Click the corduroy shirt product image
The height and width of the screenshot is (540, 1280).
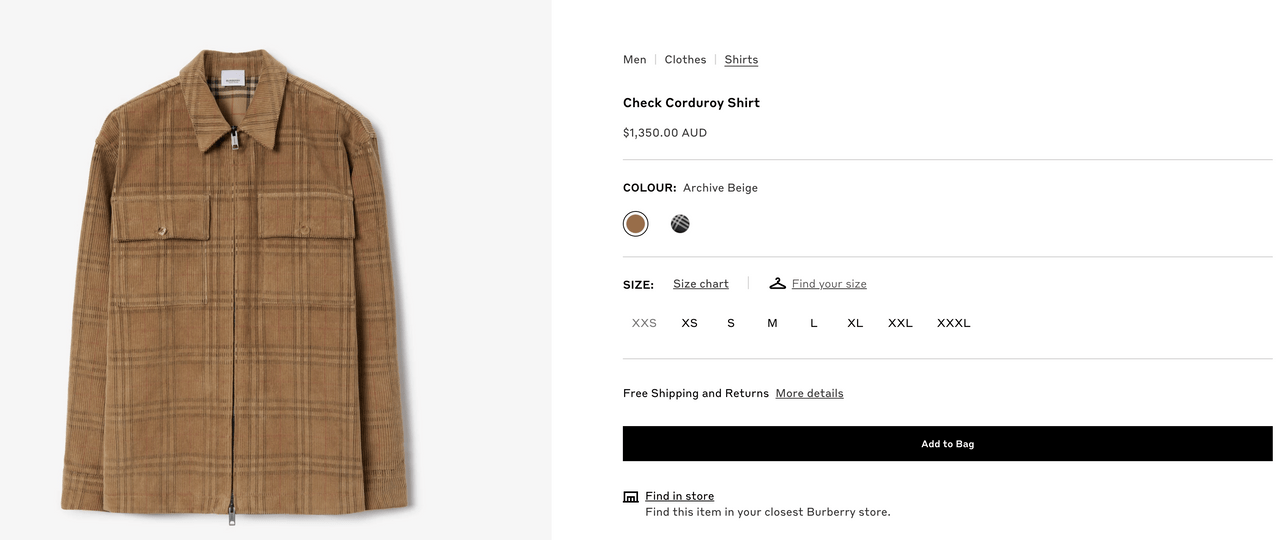pyautogui.click(x=239, y=285)
